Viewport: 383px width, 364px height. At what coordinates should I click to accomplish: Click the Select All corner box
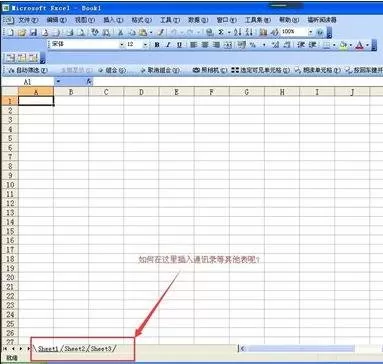point(10,92)
